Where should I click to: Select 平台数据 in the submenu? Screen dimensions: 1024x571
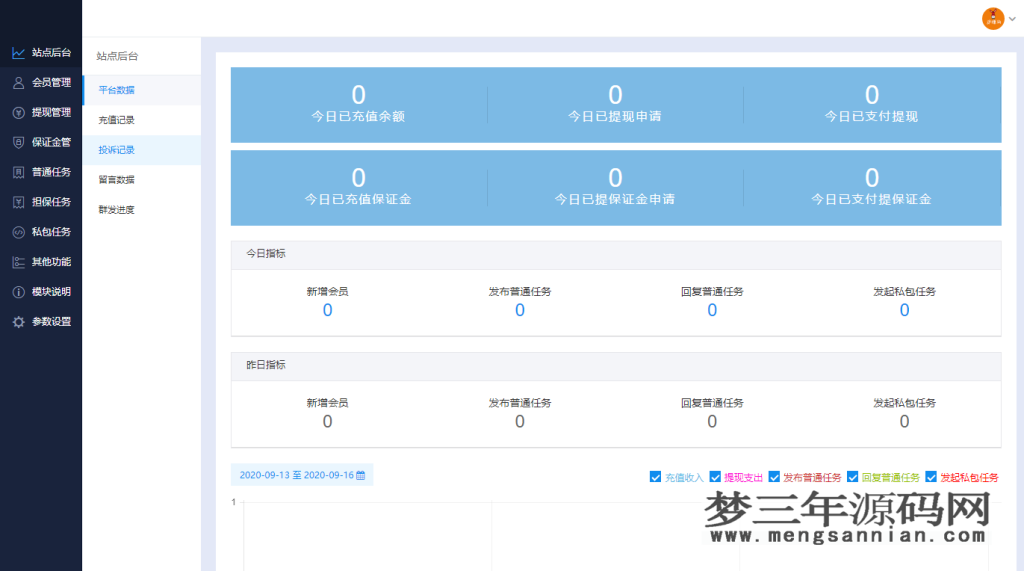click(x=142, y=90)
